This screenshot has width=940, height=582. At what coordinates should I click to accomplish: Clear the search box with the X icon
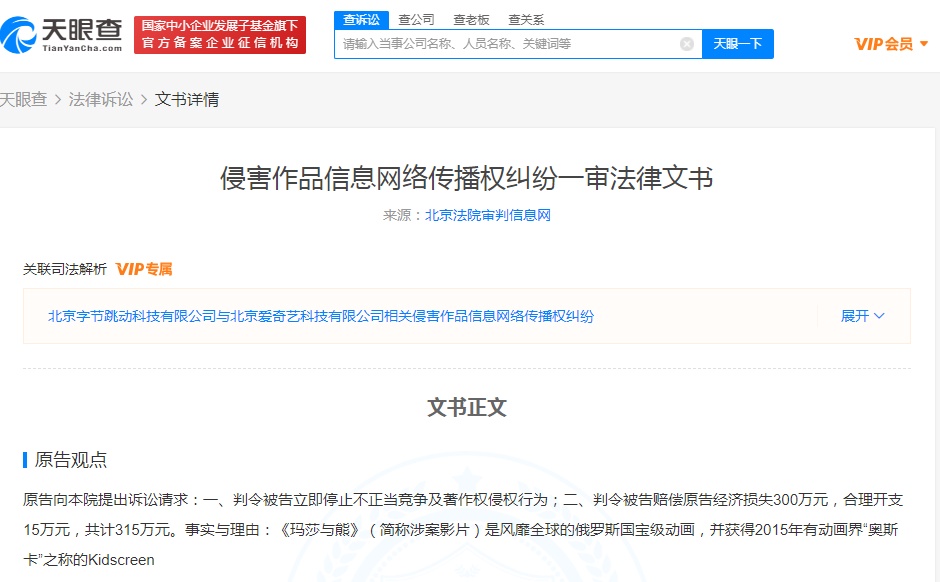coord(687,44)
